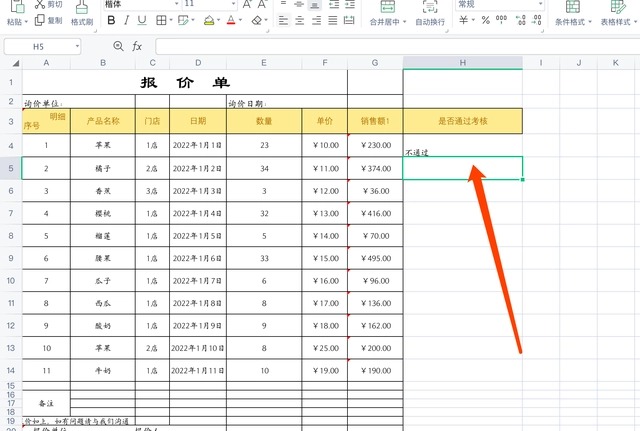
Task: Click the cell style brush icon
Action: point(183,20)
